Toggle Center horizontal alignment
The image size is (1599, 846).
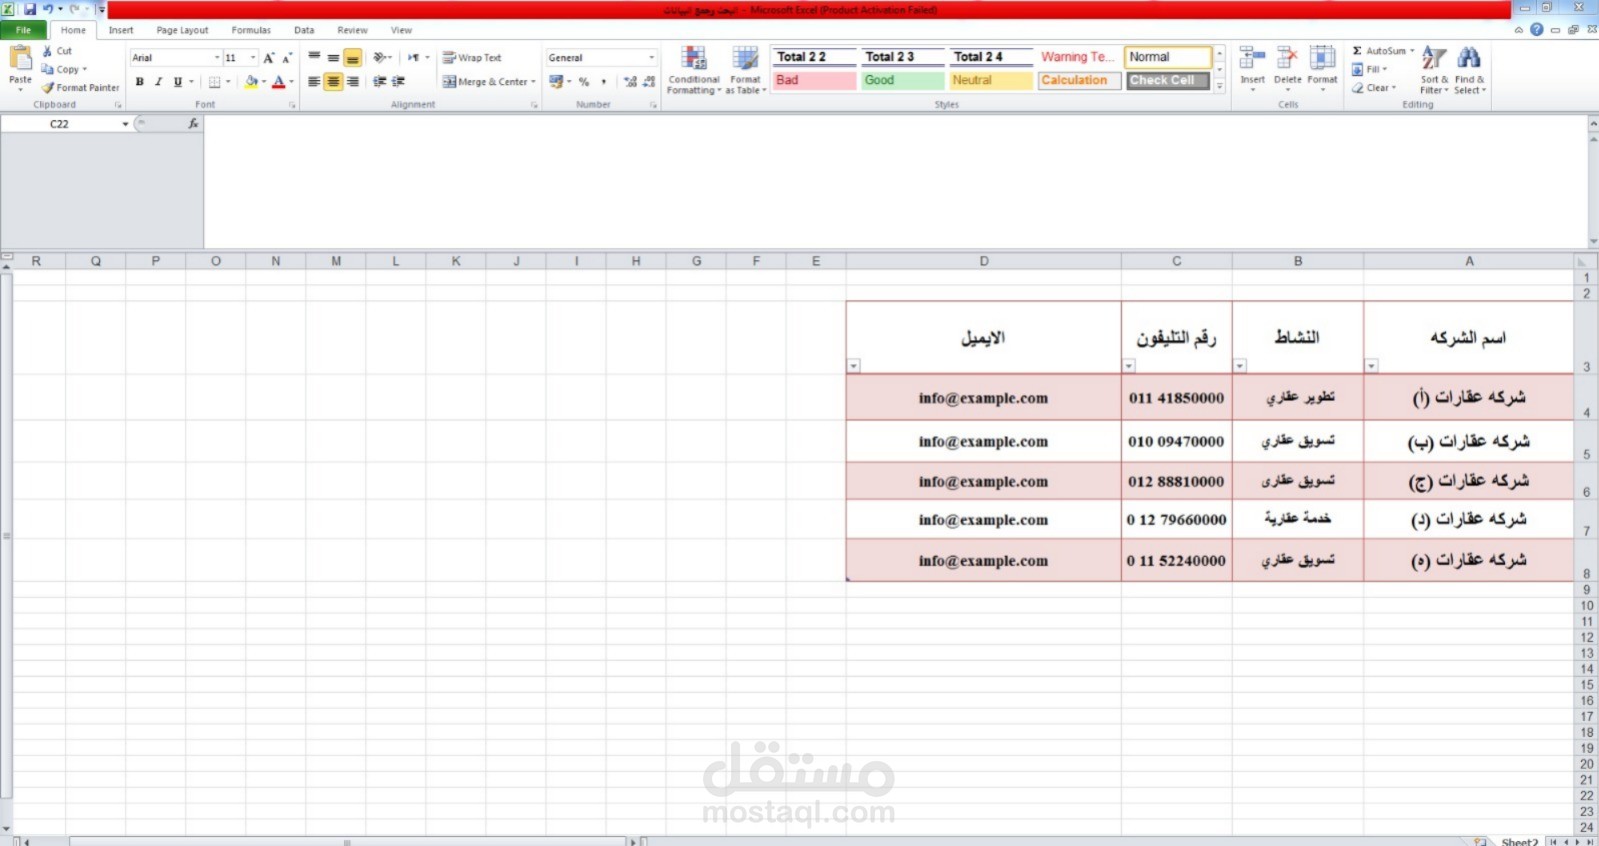click(333, 82)
